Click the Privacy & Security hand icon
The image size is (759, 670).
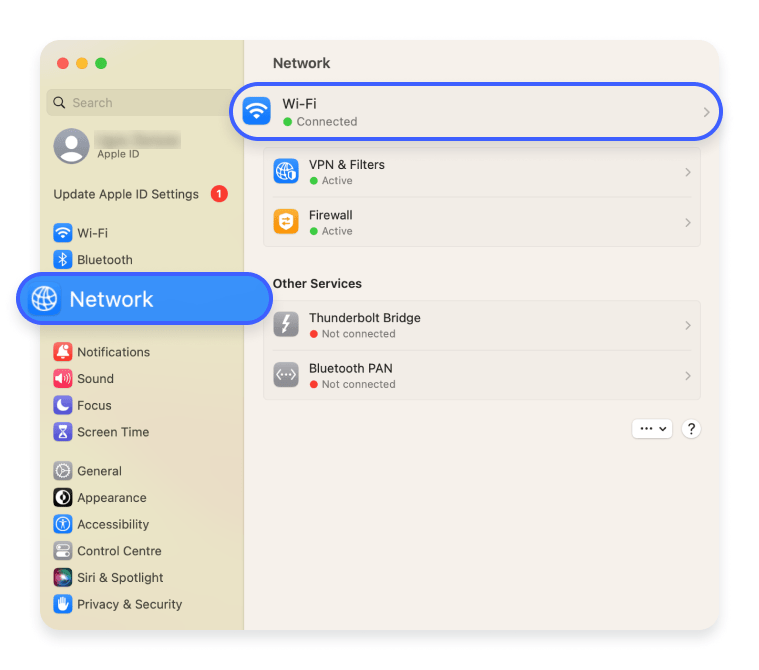click(x=62, y=604)
